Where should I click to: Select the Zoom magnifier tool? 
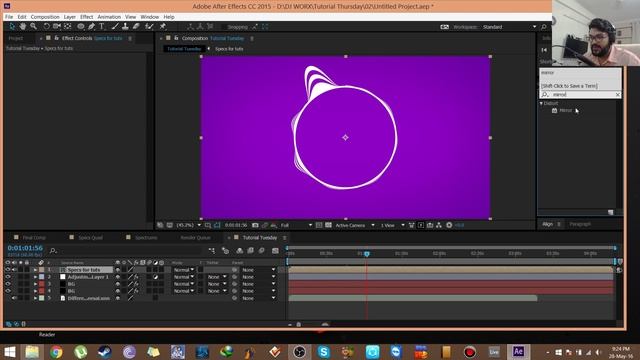[33, 27]
